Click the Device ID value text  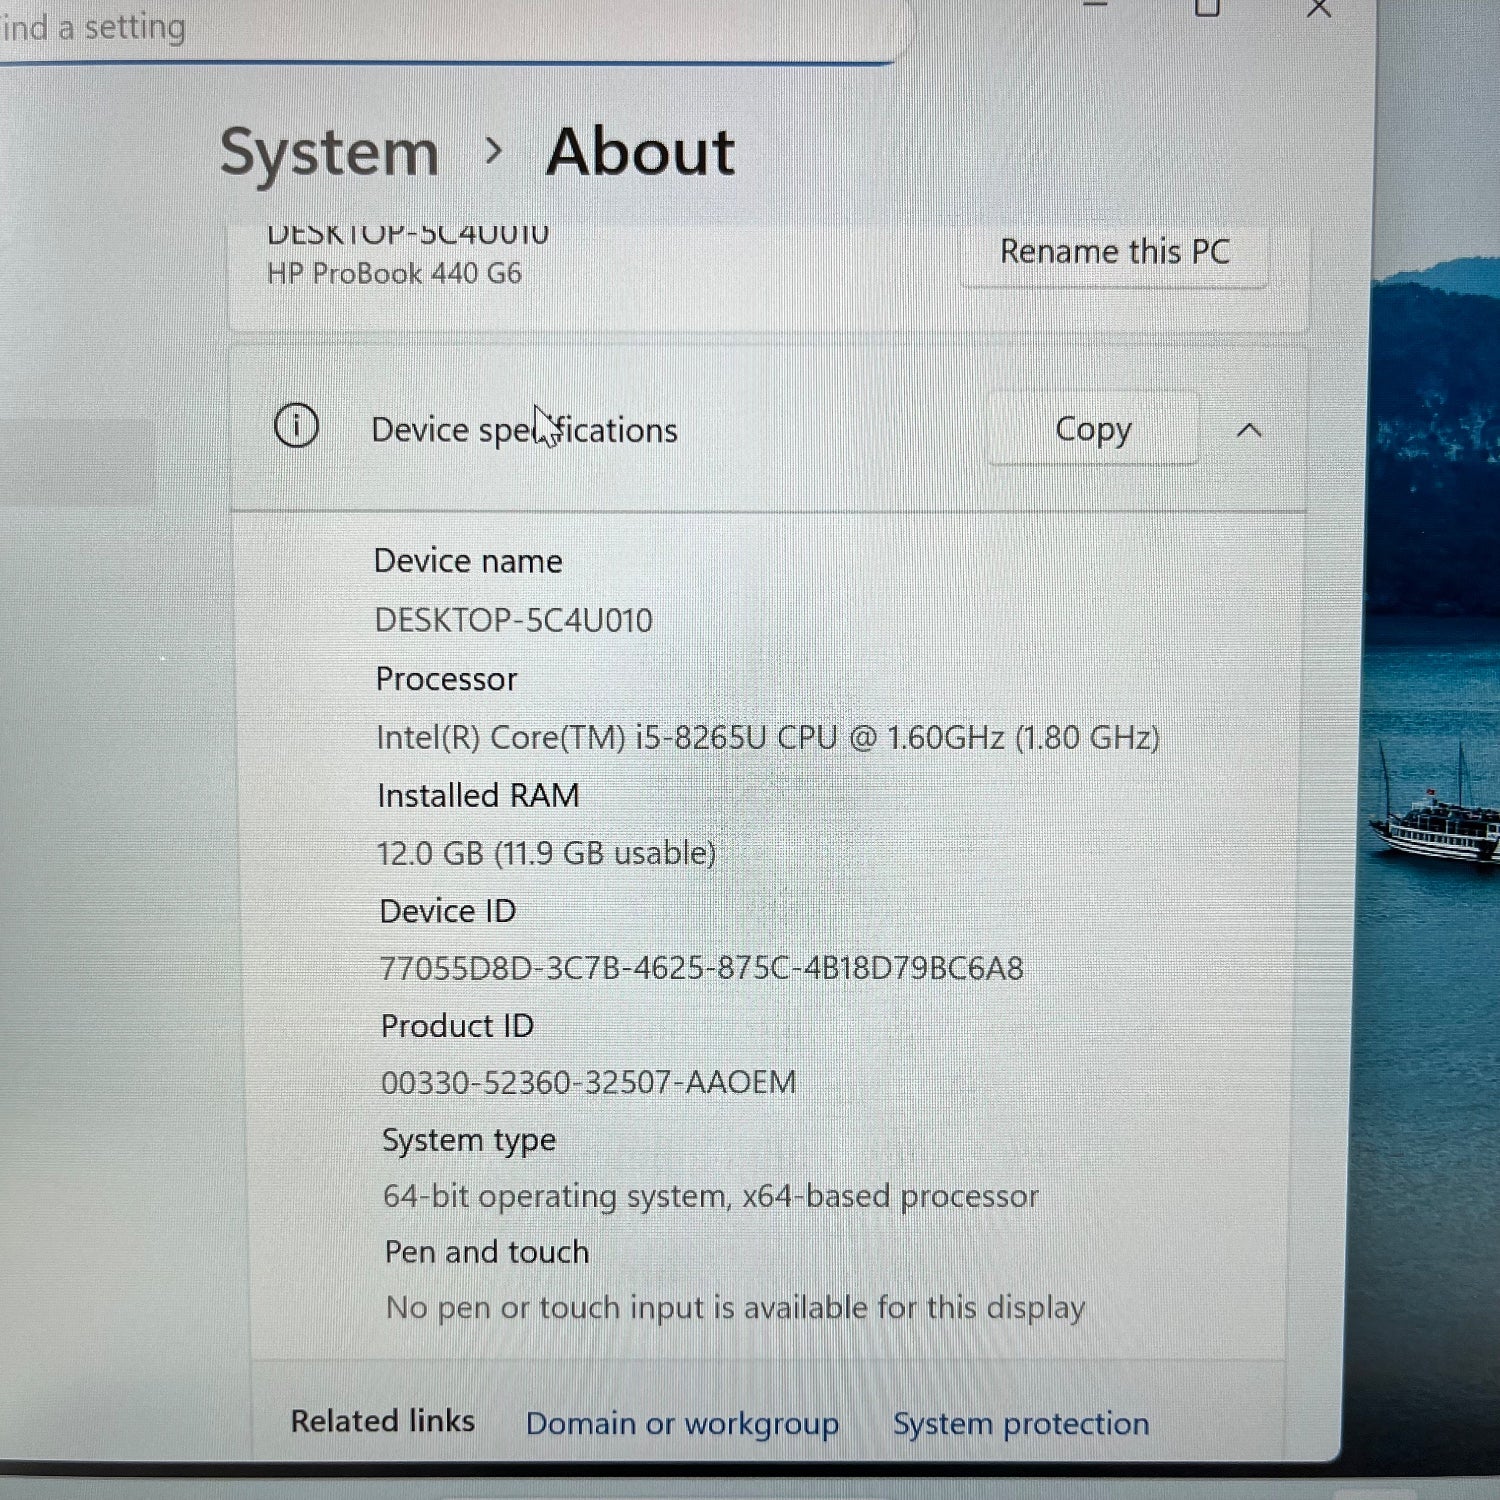701,968
